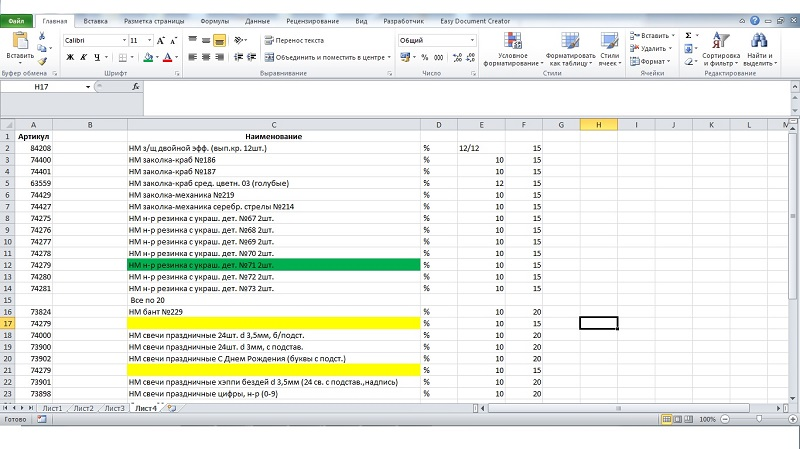Click the AutoSum sigma icon
This screenshot has width=800, height=449.
[688, 35]
